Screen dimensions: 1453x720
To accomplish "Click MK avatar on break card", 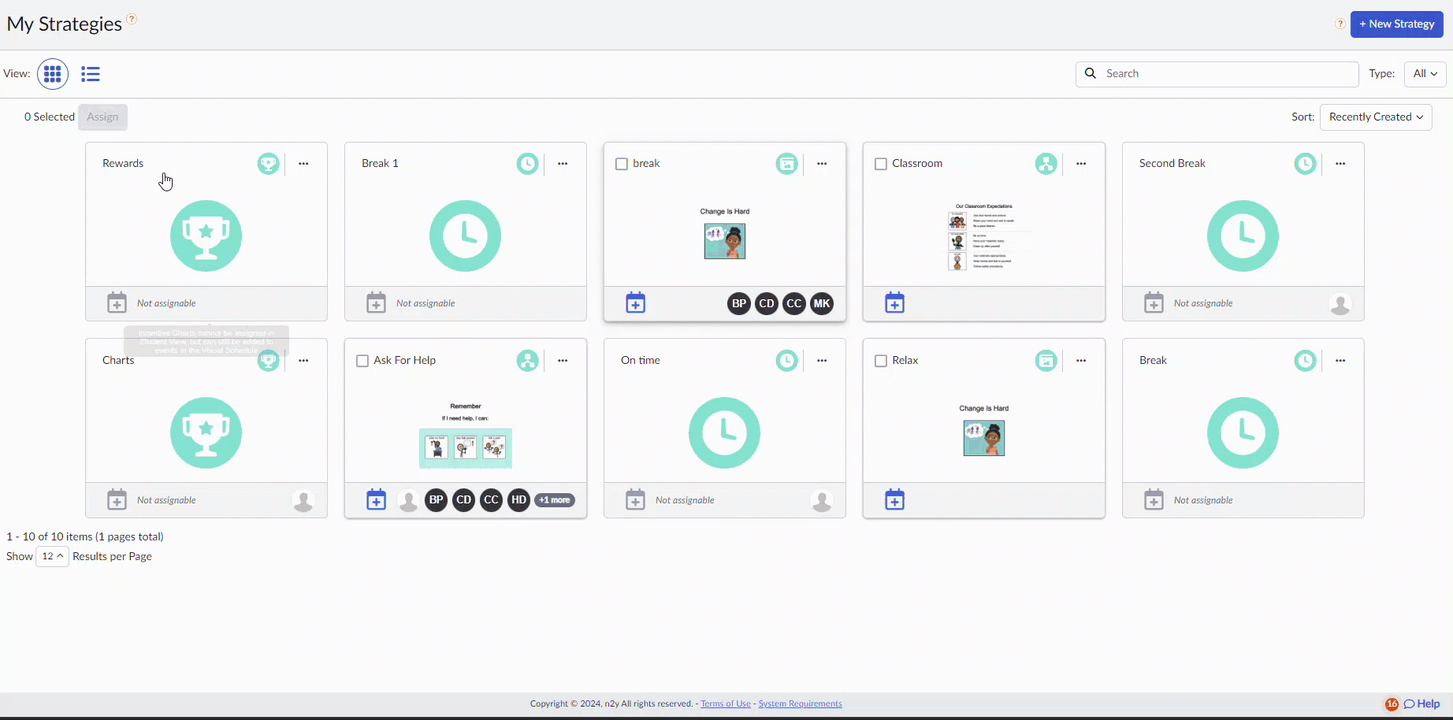I will 822,303.
